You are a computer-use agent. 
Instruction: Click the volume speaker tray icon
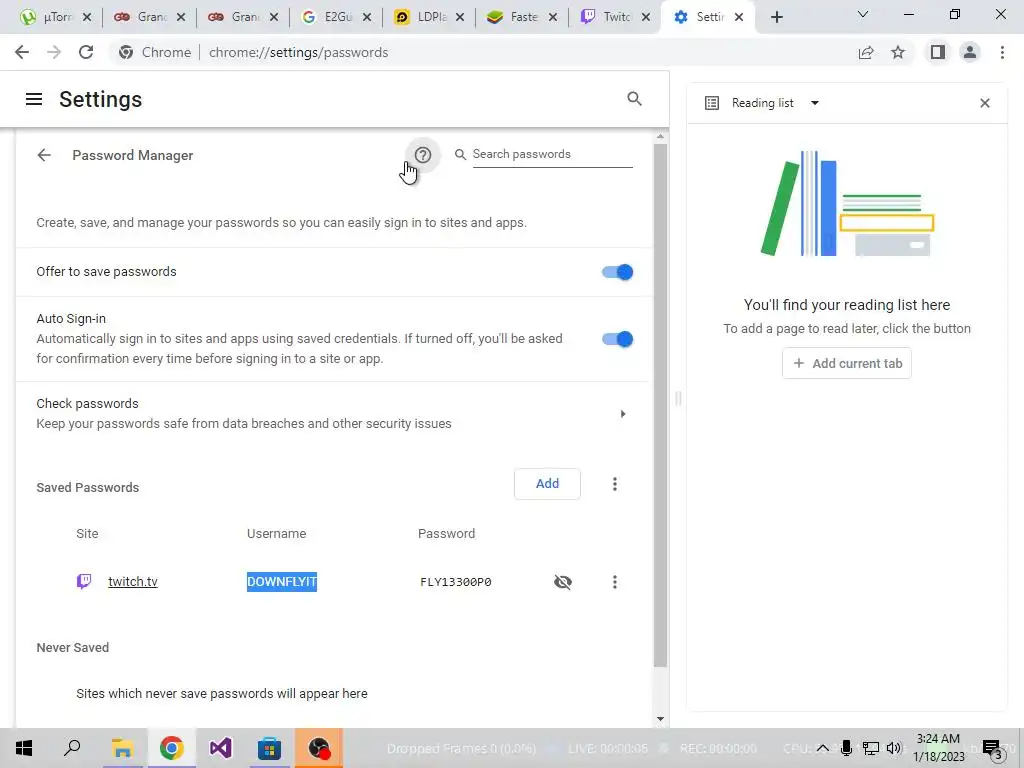coord(894,748)
